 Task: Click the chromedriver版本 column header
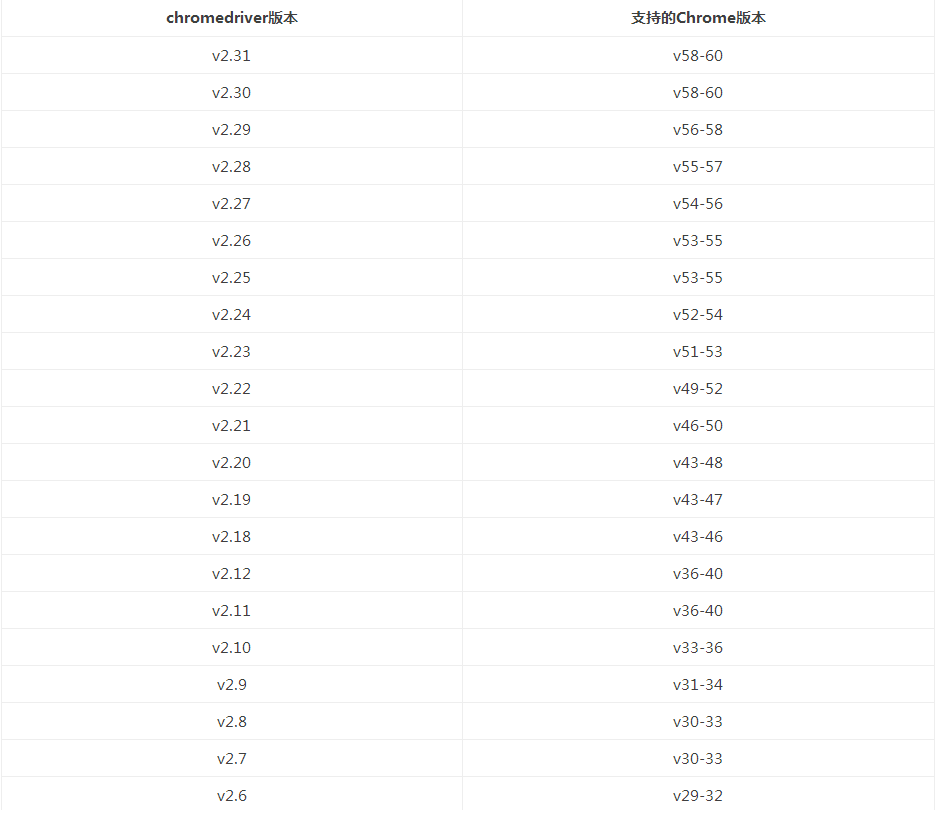pos(231,18)
